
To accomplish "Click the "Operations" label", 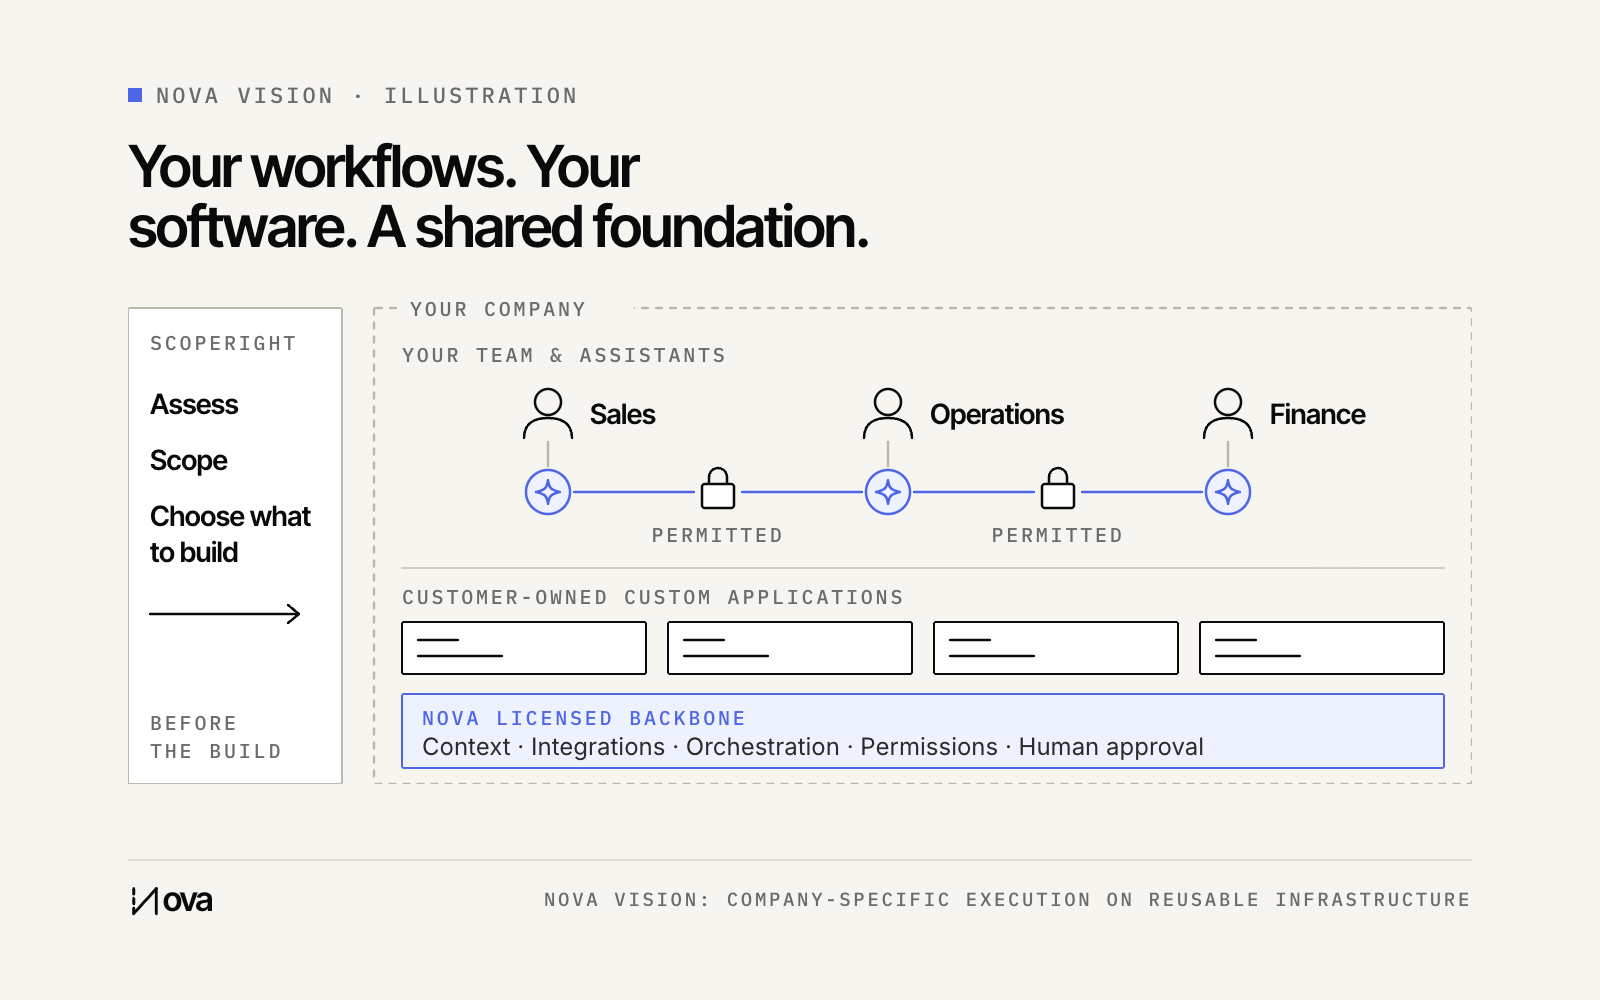I will 997,415.
